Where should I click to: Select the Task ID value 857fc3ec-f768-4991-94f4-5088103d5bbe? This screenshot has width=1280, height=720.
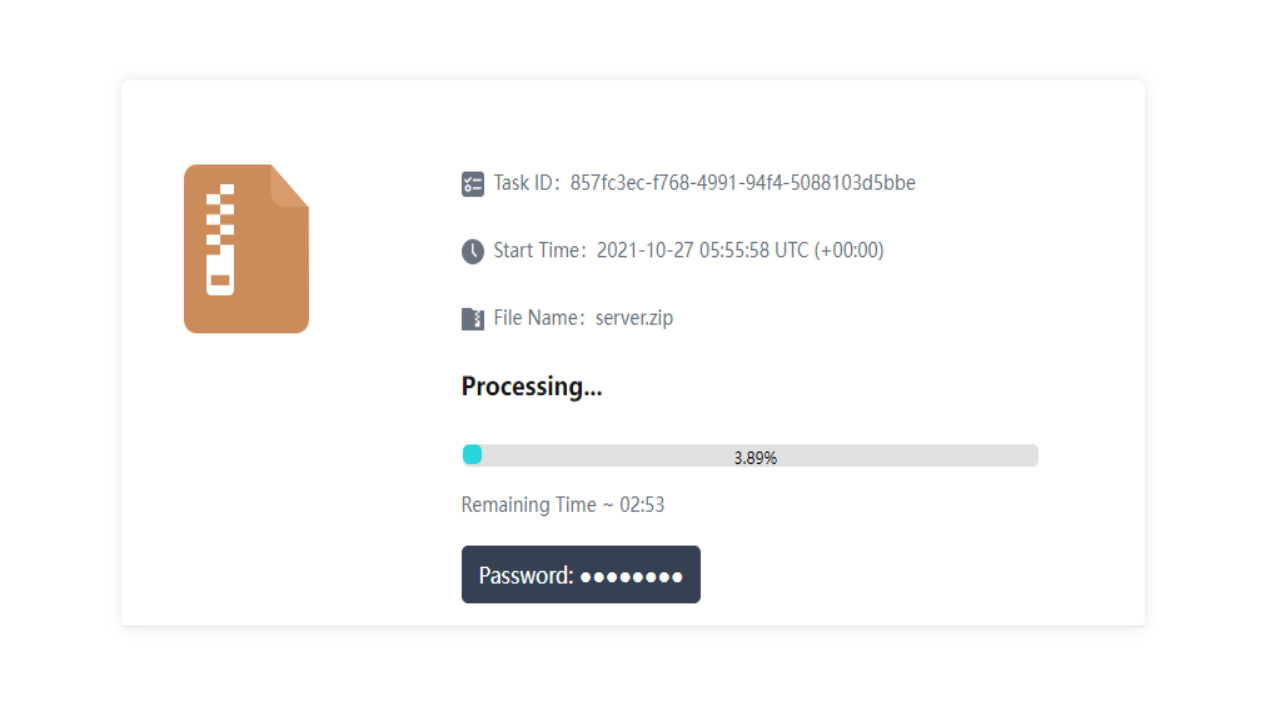point(742,183)
